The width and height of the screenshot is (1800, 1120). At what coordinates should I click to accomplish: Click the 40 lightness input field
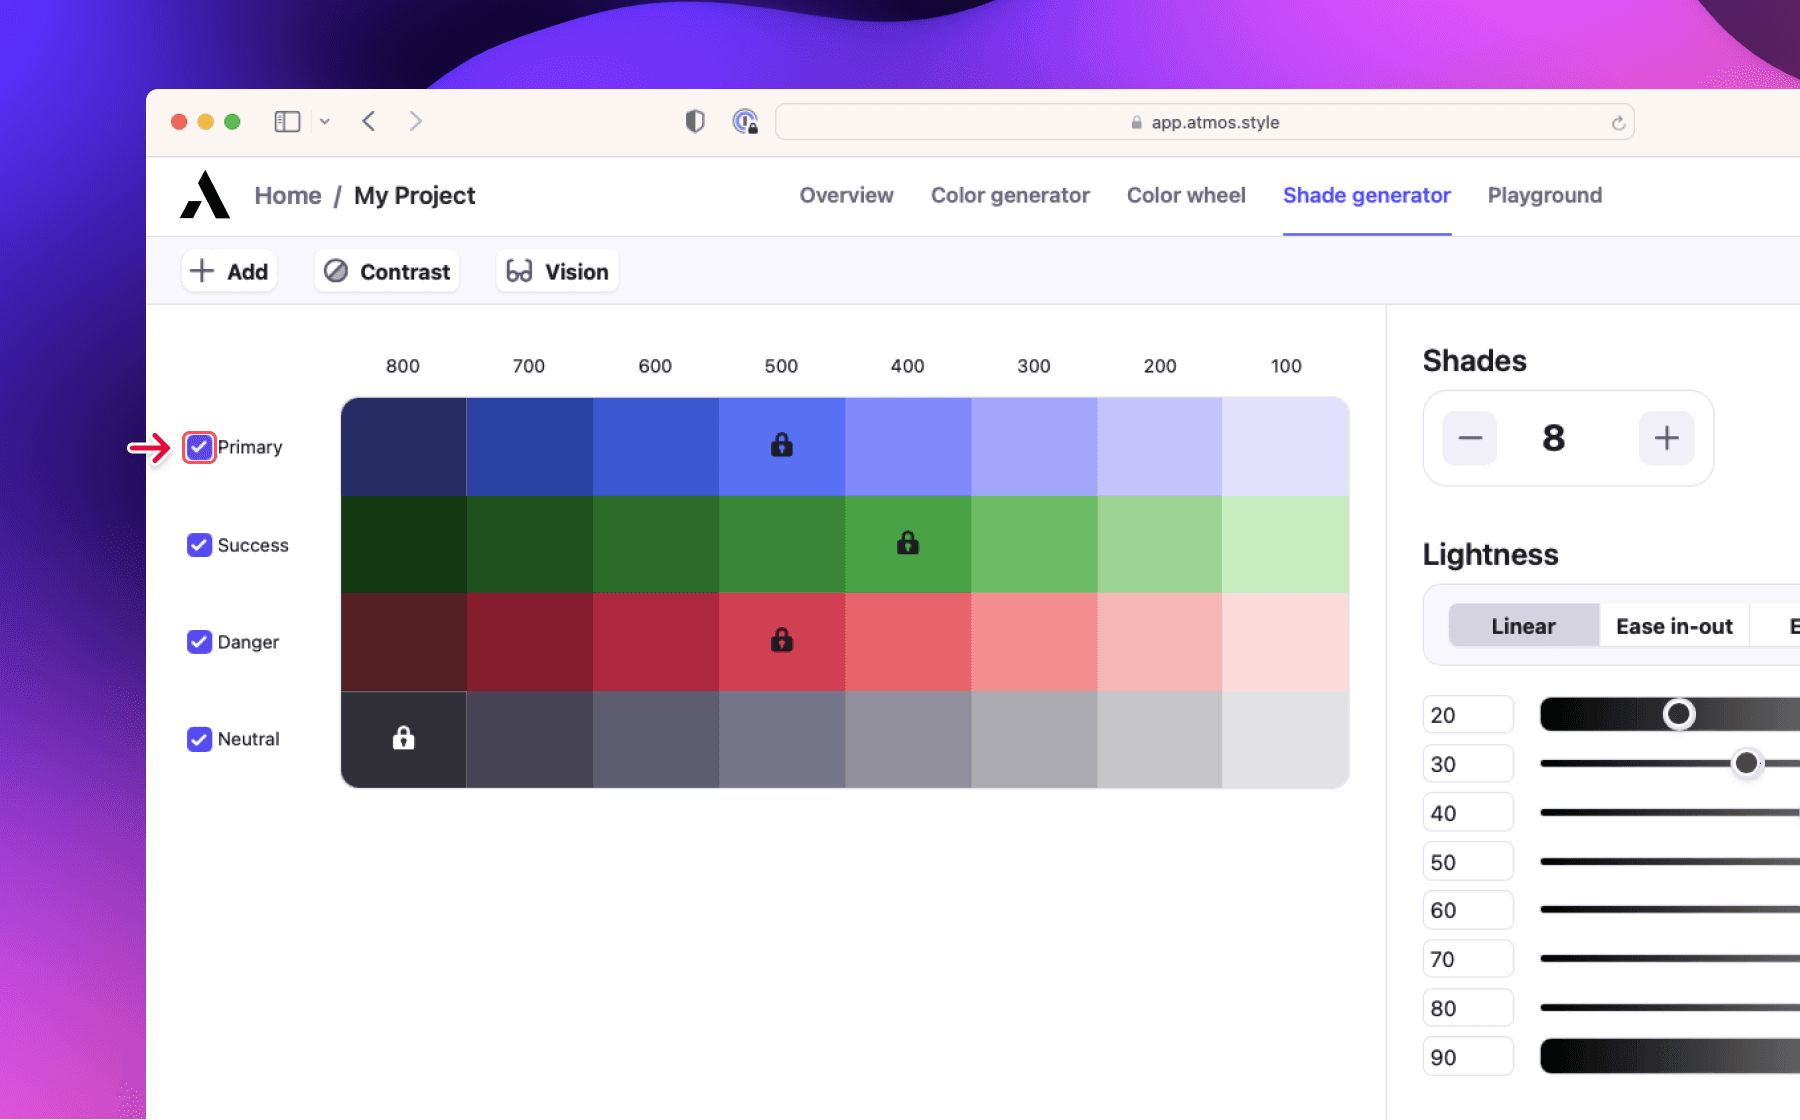(x=1467, y=812)
